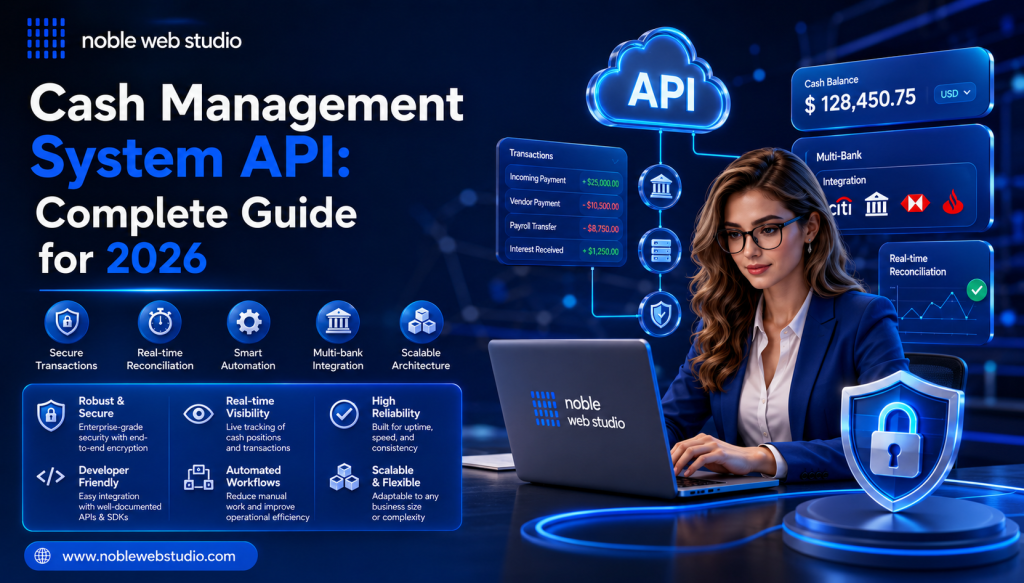This screenshot has height=583, width=1024.
Task: Click the Developer Friendly code brackets icon
Action: click(50, 477)
